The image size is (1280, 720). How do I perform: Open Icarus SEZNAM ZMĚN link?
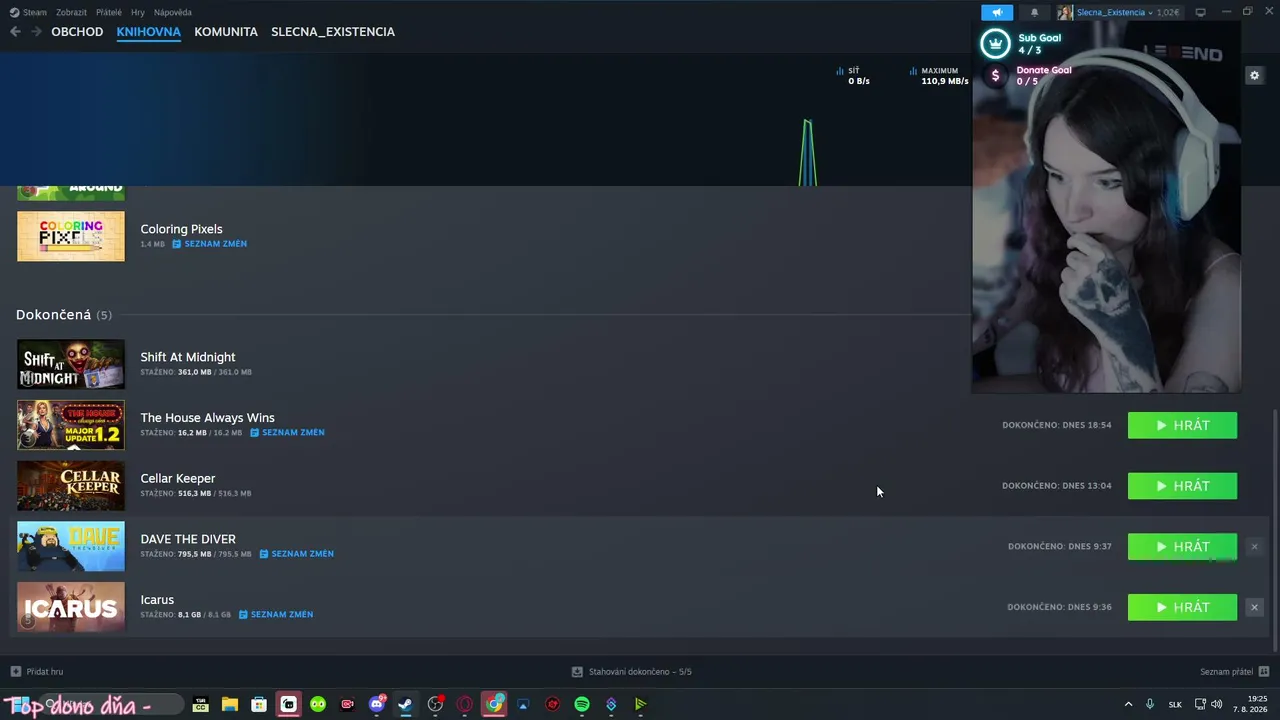coord(276,615)
